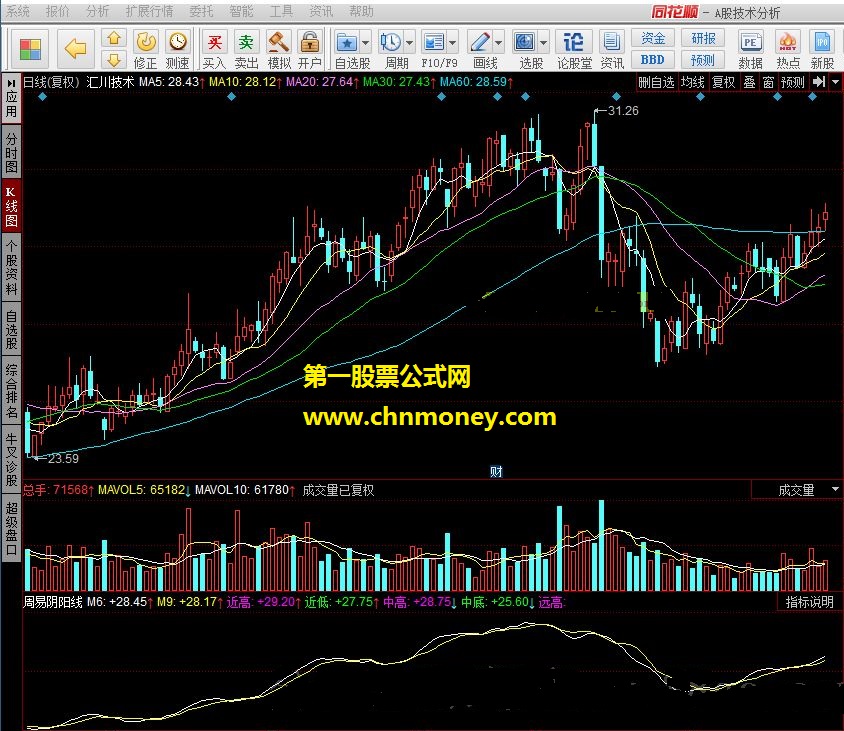The image size is (844, 731).
Task: Switch to 超级盘口 sidebar tab
Action: pos(11,529)
